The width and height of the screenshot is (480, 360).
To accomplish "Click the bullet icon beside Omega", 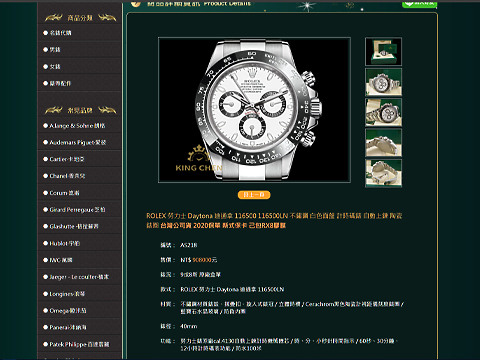I will click(x=46, y=311).
